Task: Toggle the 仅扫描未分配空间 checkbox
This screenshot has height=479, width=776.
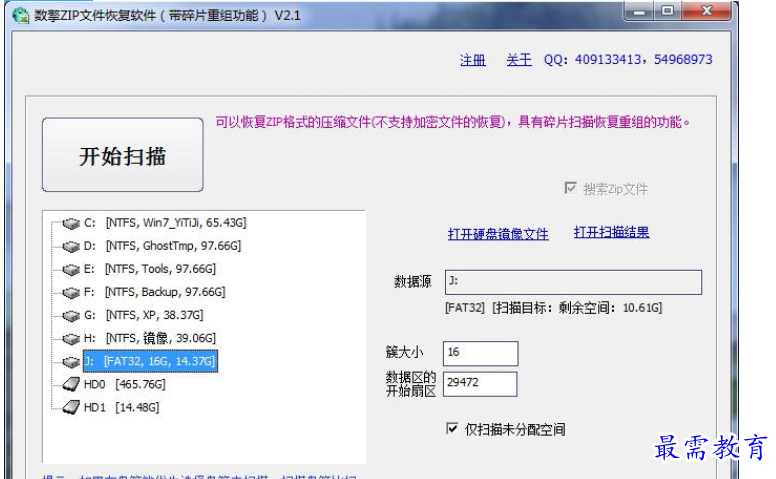Action: coord(452,429)
